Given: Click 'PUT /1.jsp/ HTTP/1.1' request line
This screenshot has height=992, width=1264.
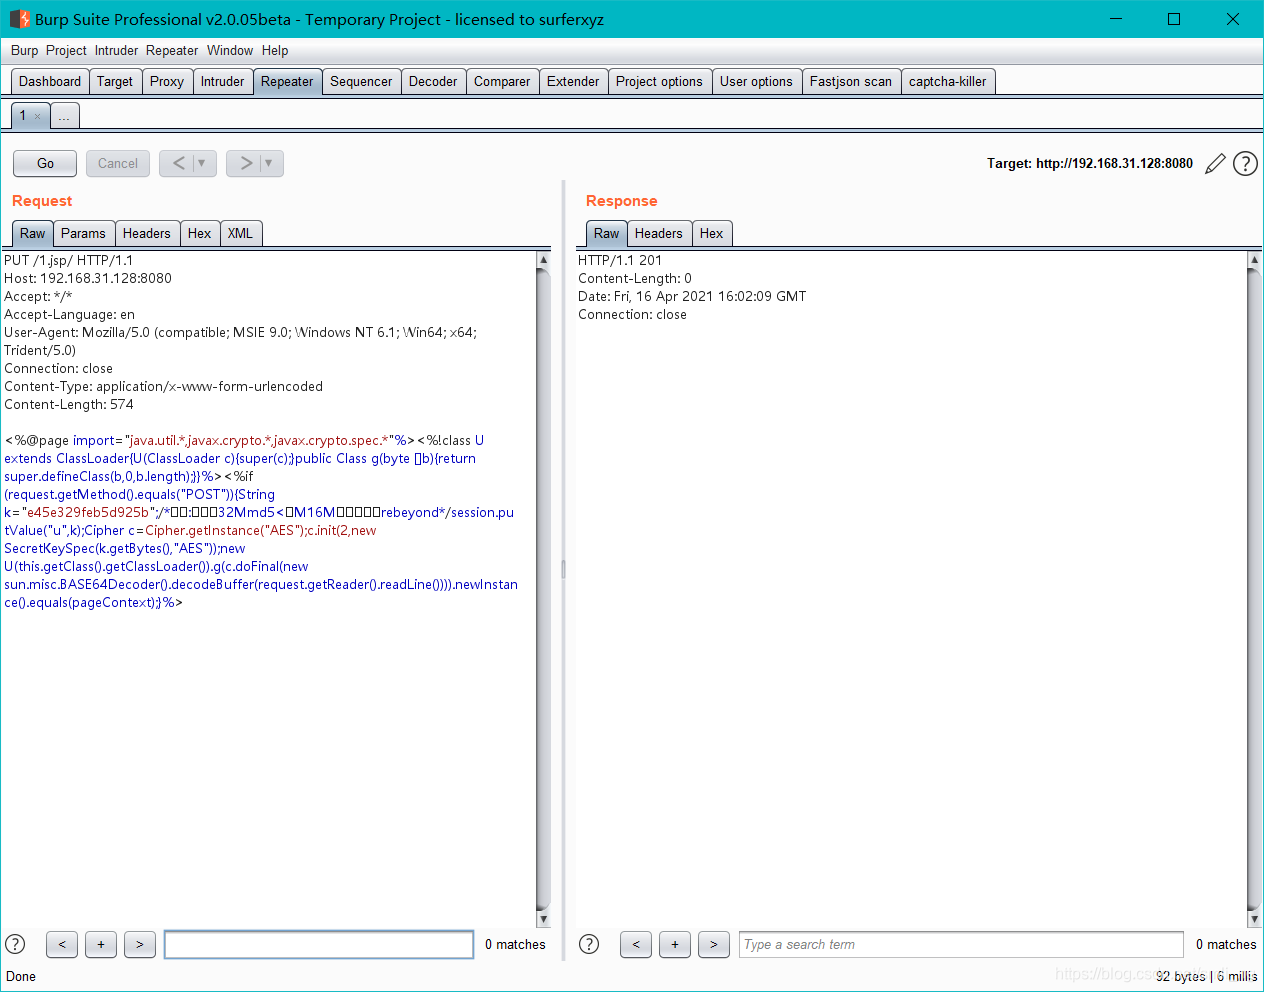Looking at the screenshot, I should pyautogui.click(x=68, y=260).
